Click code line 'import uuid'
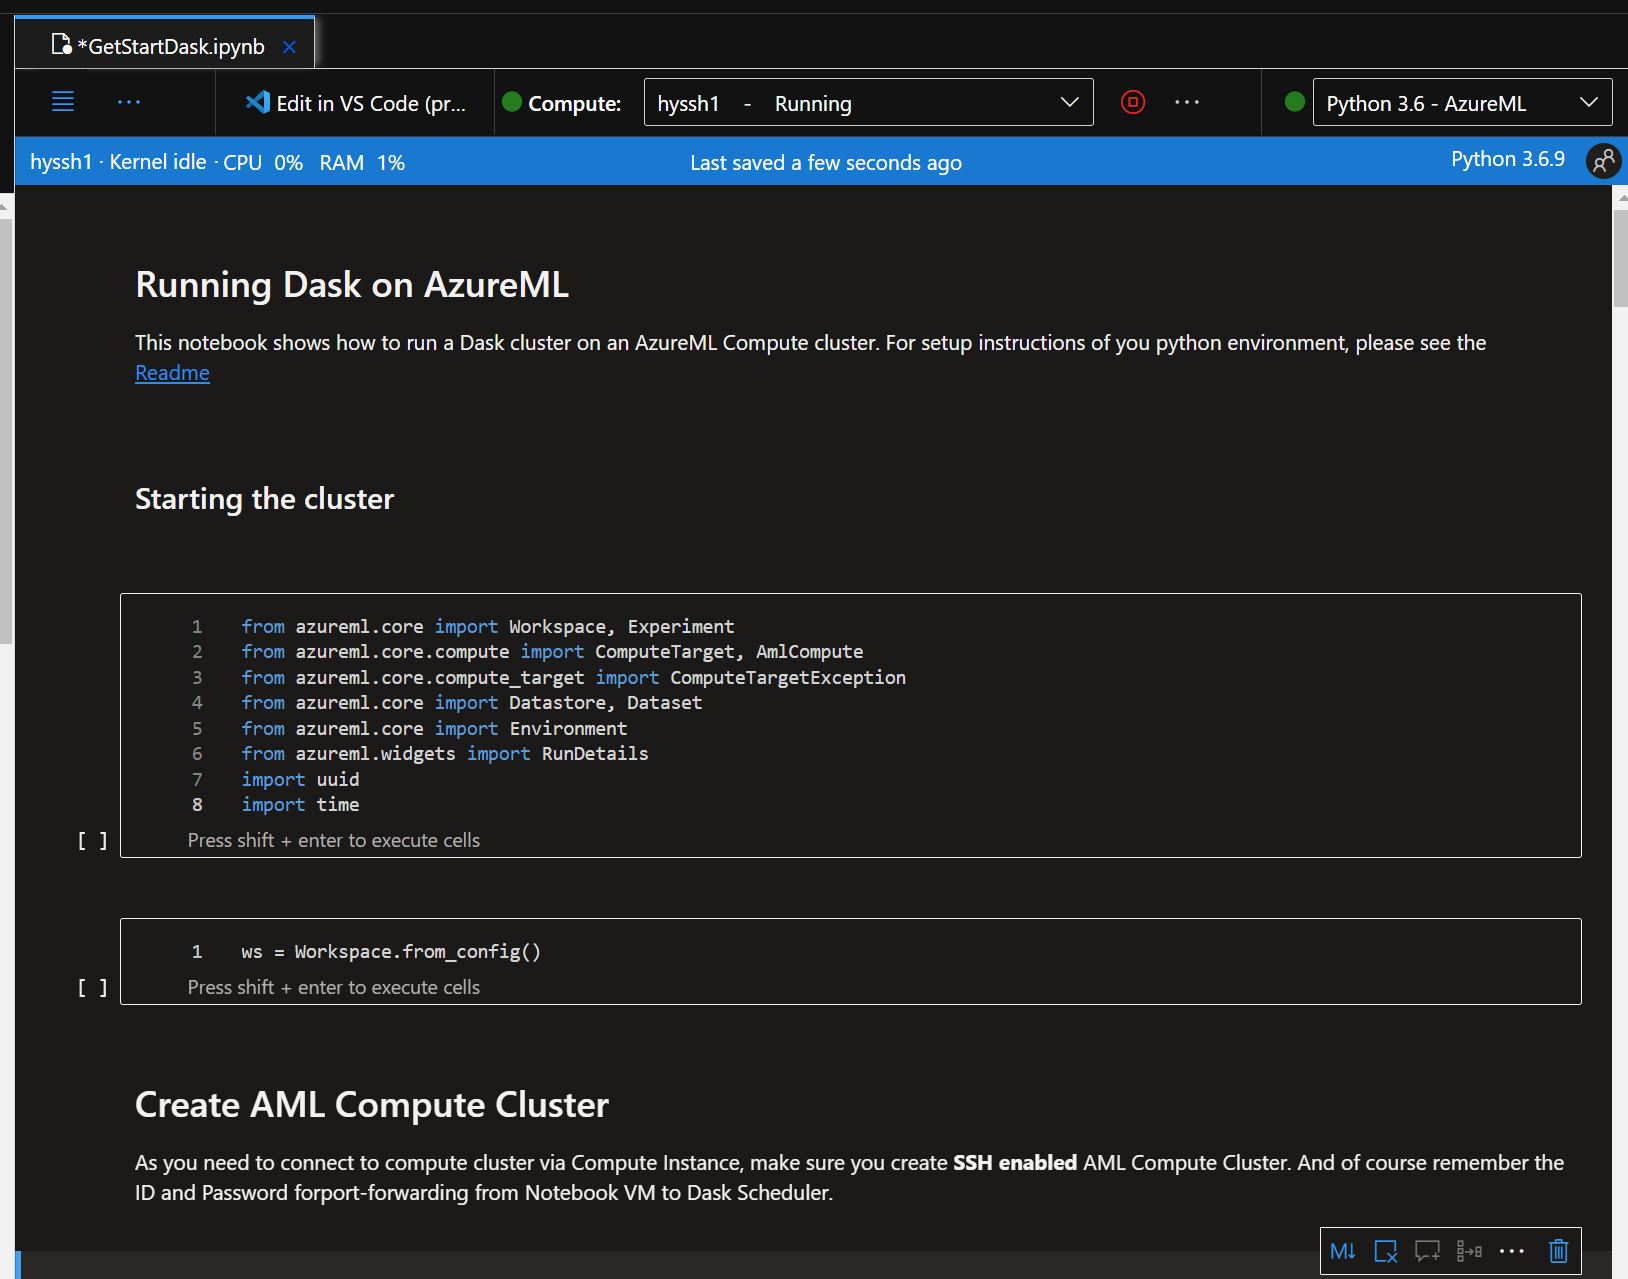This screenshot has height=1279, width=1628. (x=300, y=780)
